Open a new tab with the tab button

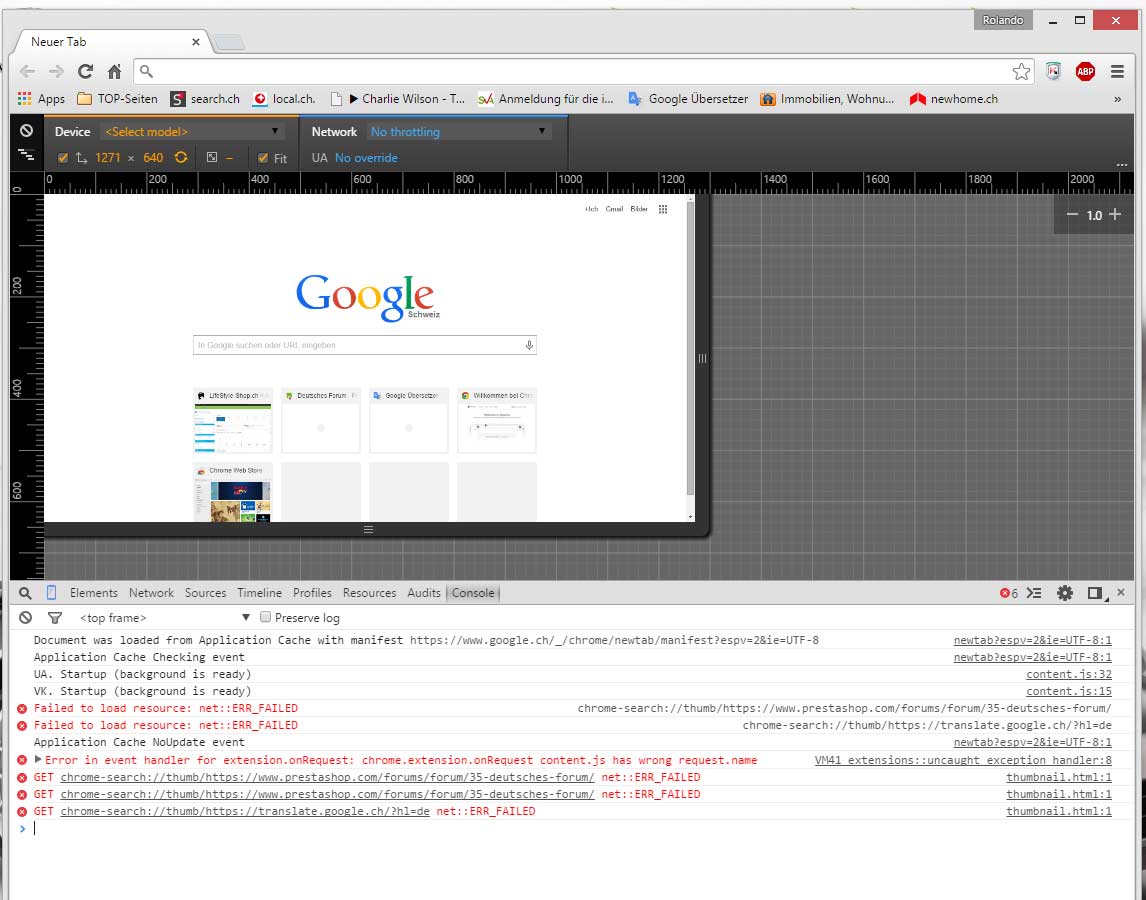pyautogui.click(x=229, y=42)
